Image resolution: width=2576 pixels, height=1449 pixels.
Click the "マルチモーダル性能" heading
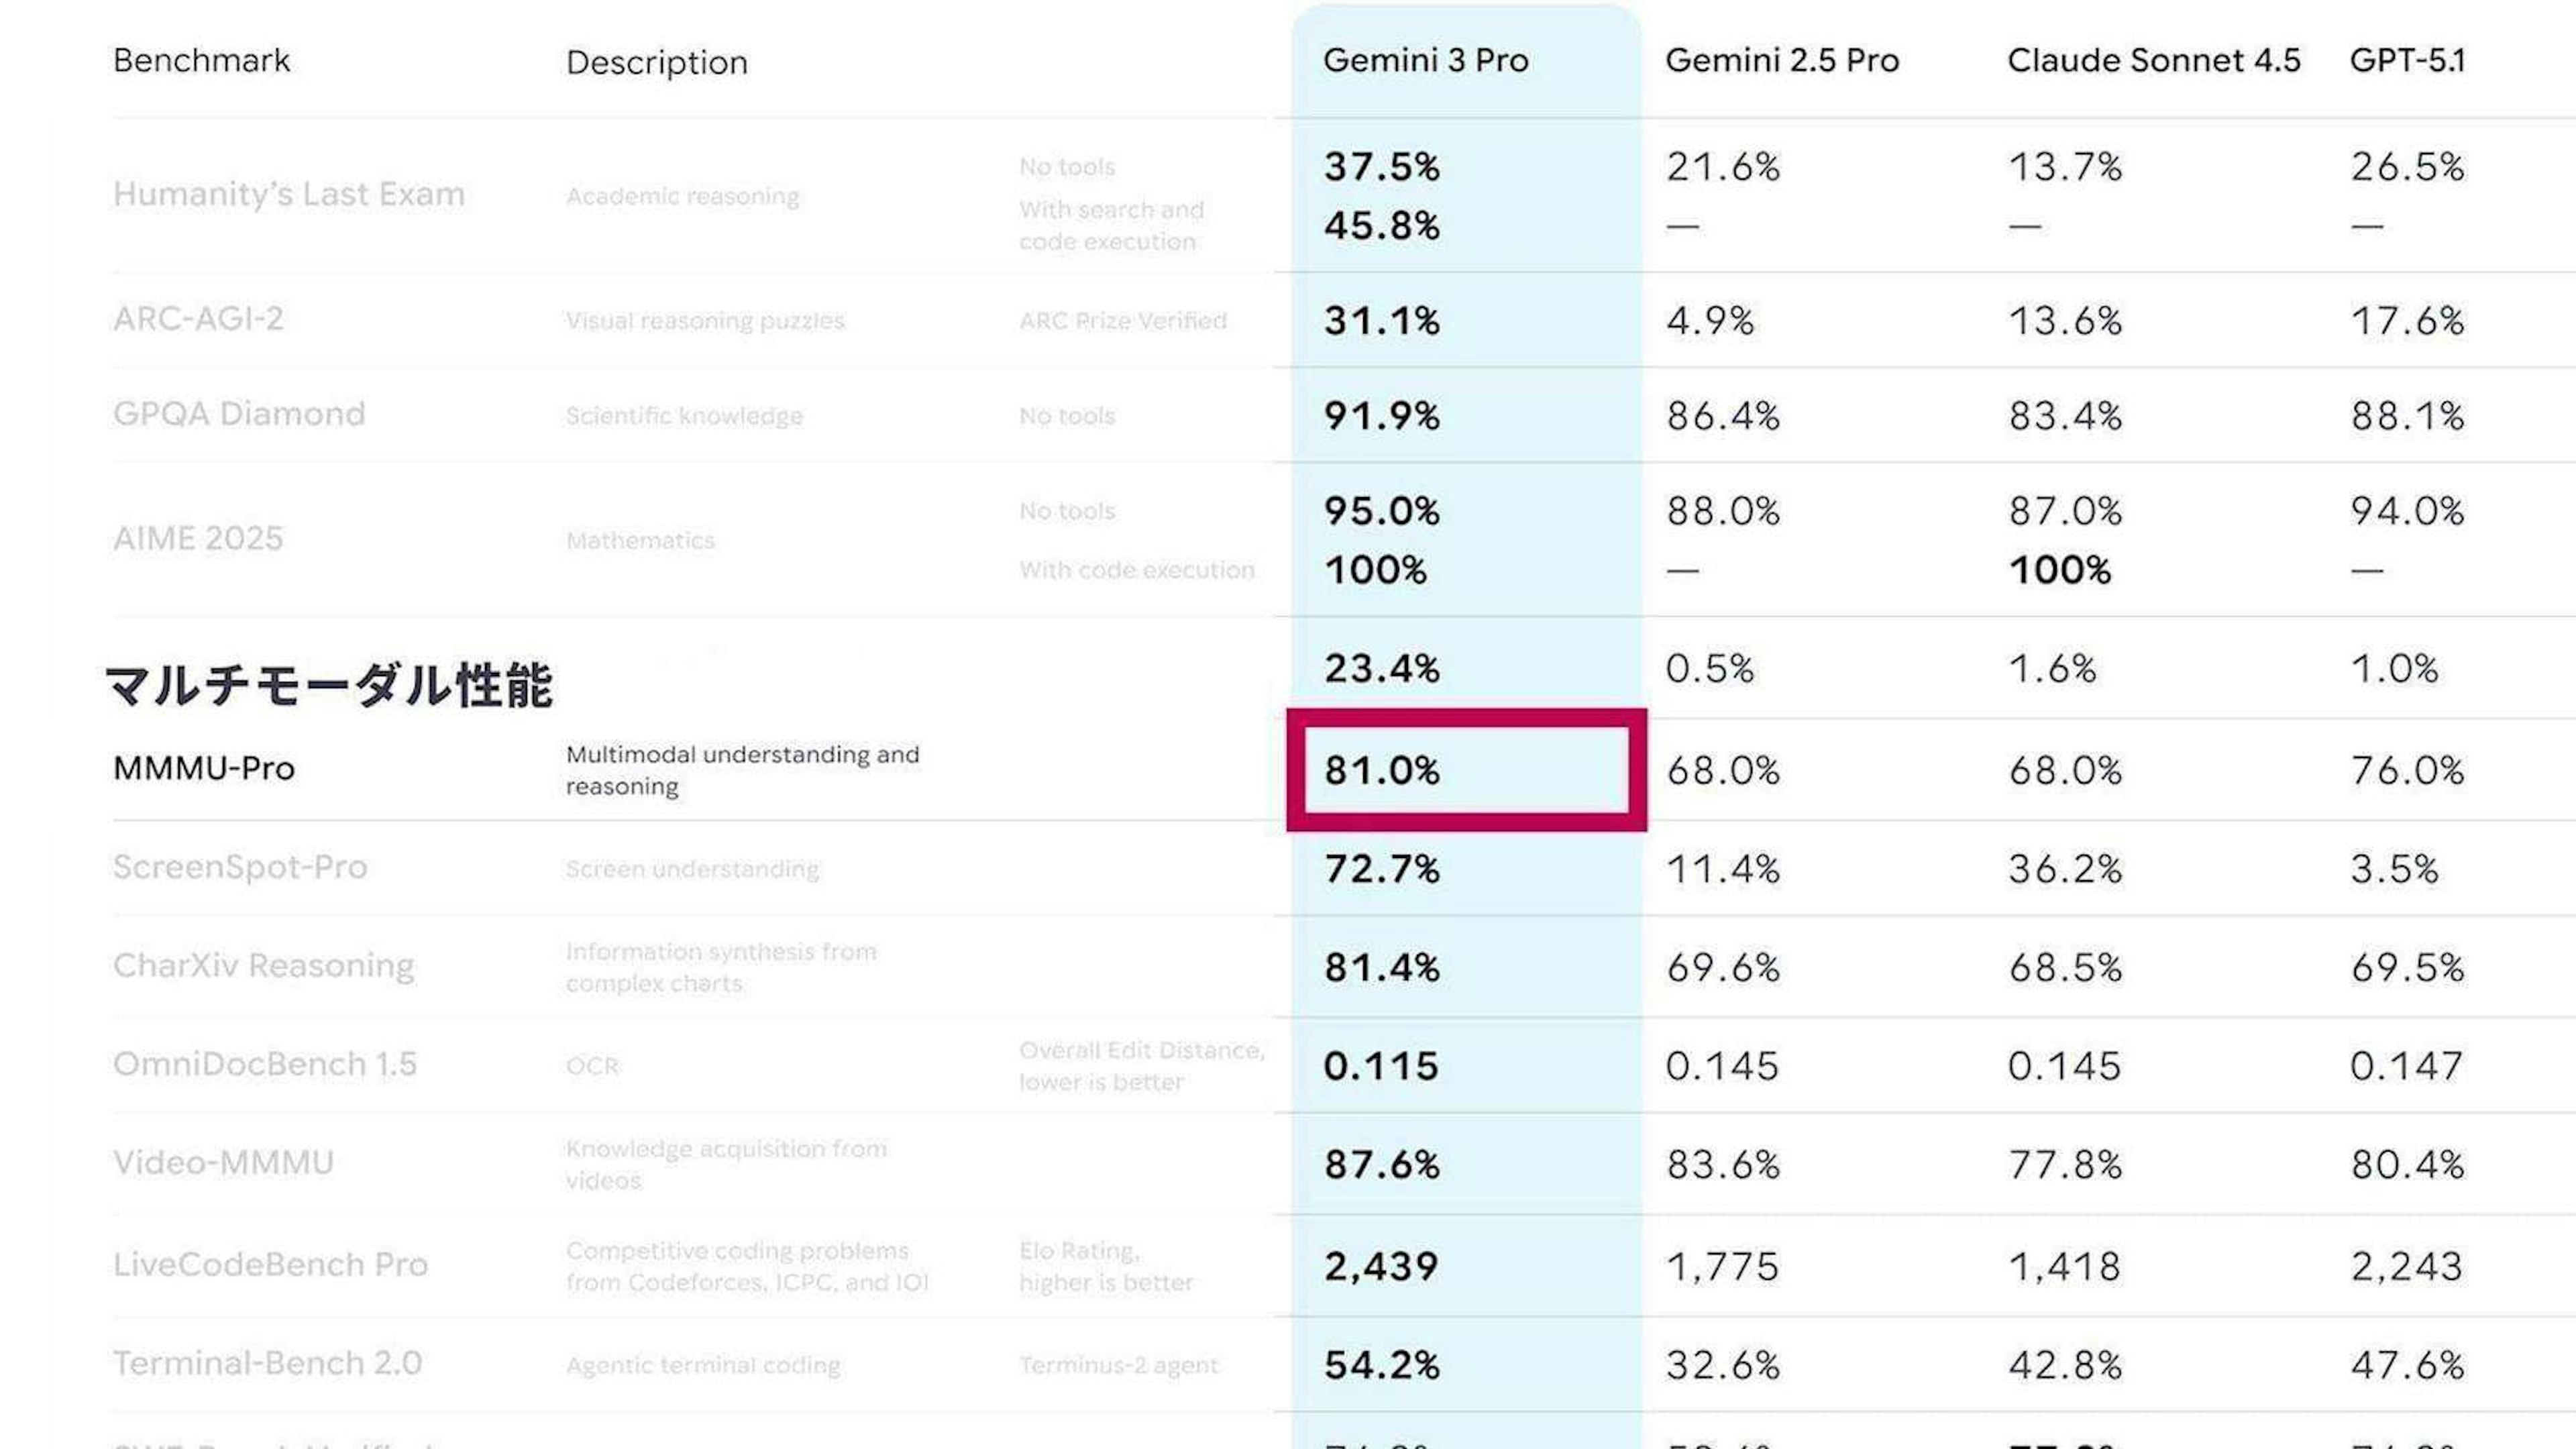pos(328,685)
